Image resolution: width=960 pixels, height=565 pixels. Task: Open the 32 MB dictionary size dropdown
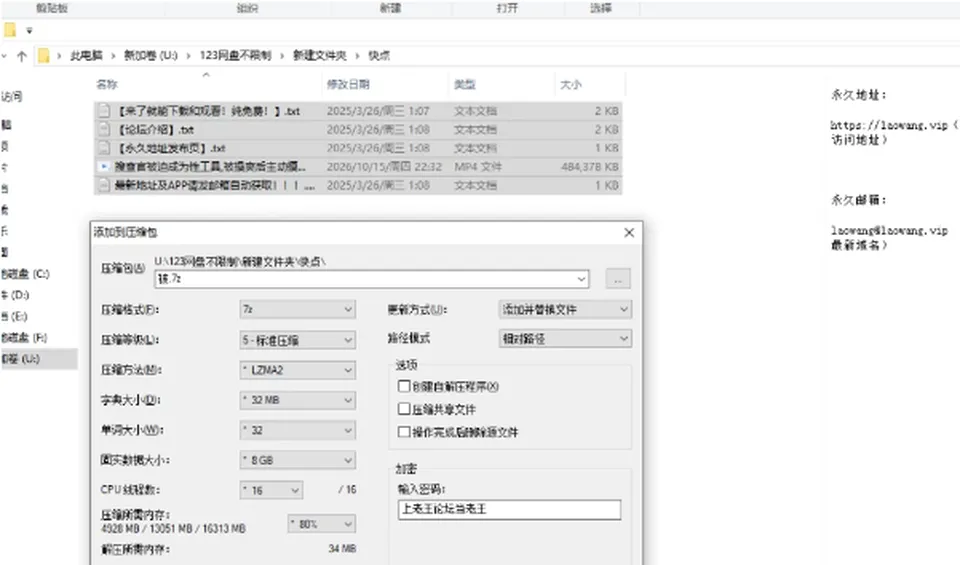pyautogui.click(x=298, y=400)
